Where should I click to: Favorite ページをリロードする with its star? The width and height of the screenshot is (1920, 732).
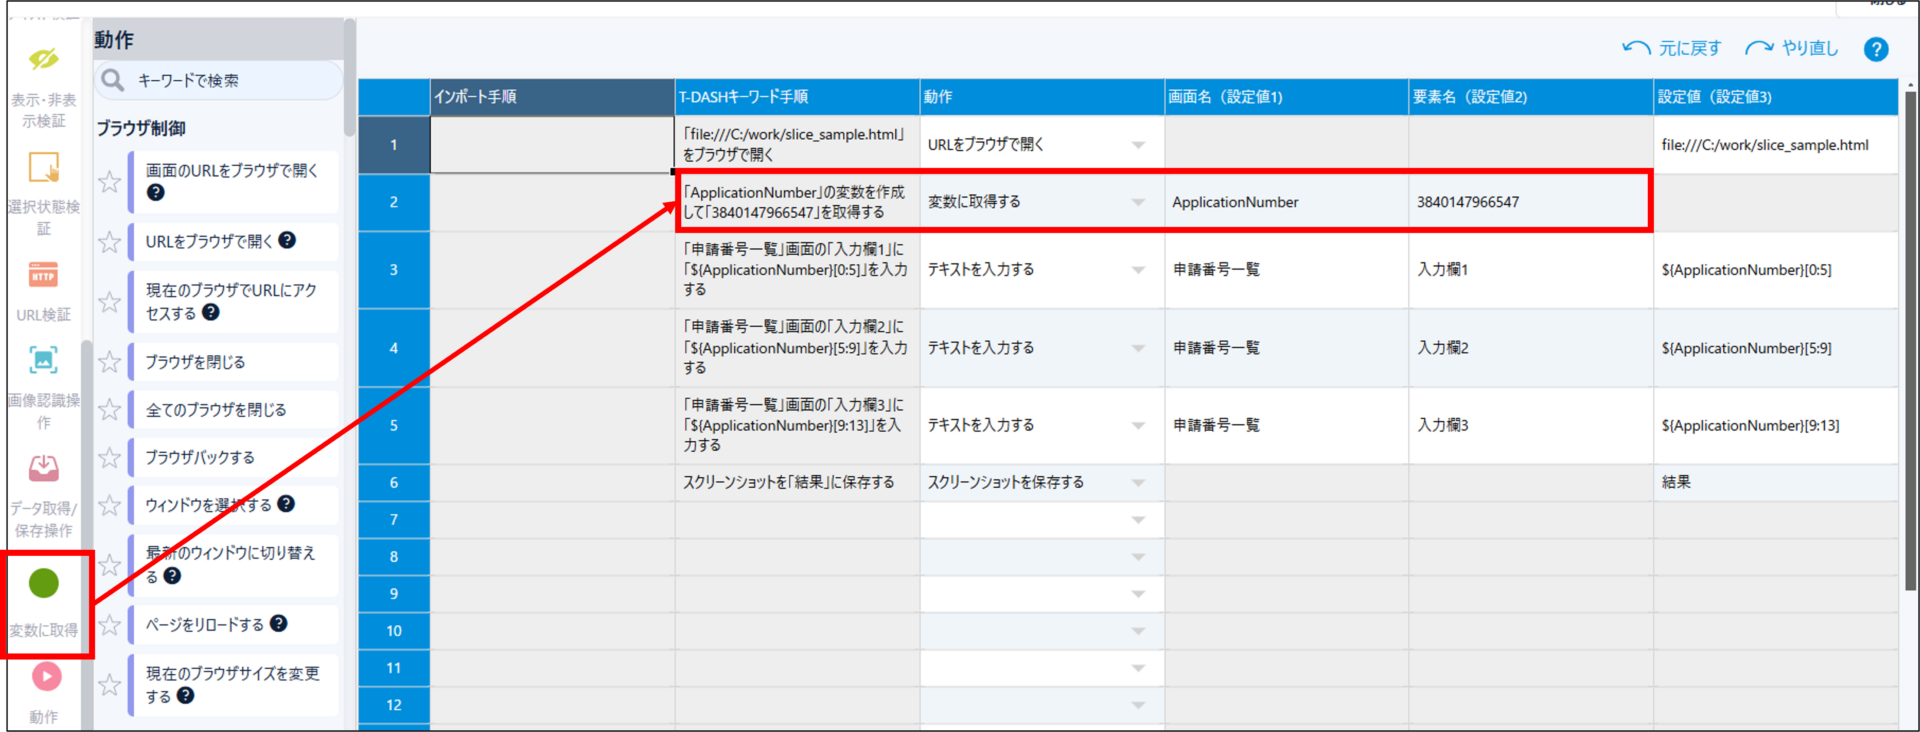(x=109, y=625)
